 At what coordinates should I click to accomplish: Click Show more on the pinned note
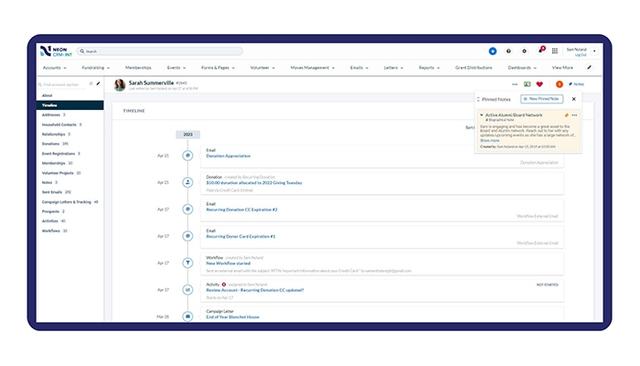(489, 140)
